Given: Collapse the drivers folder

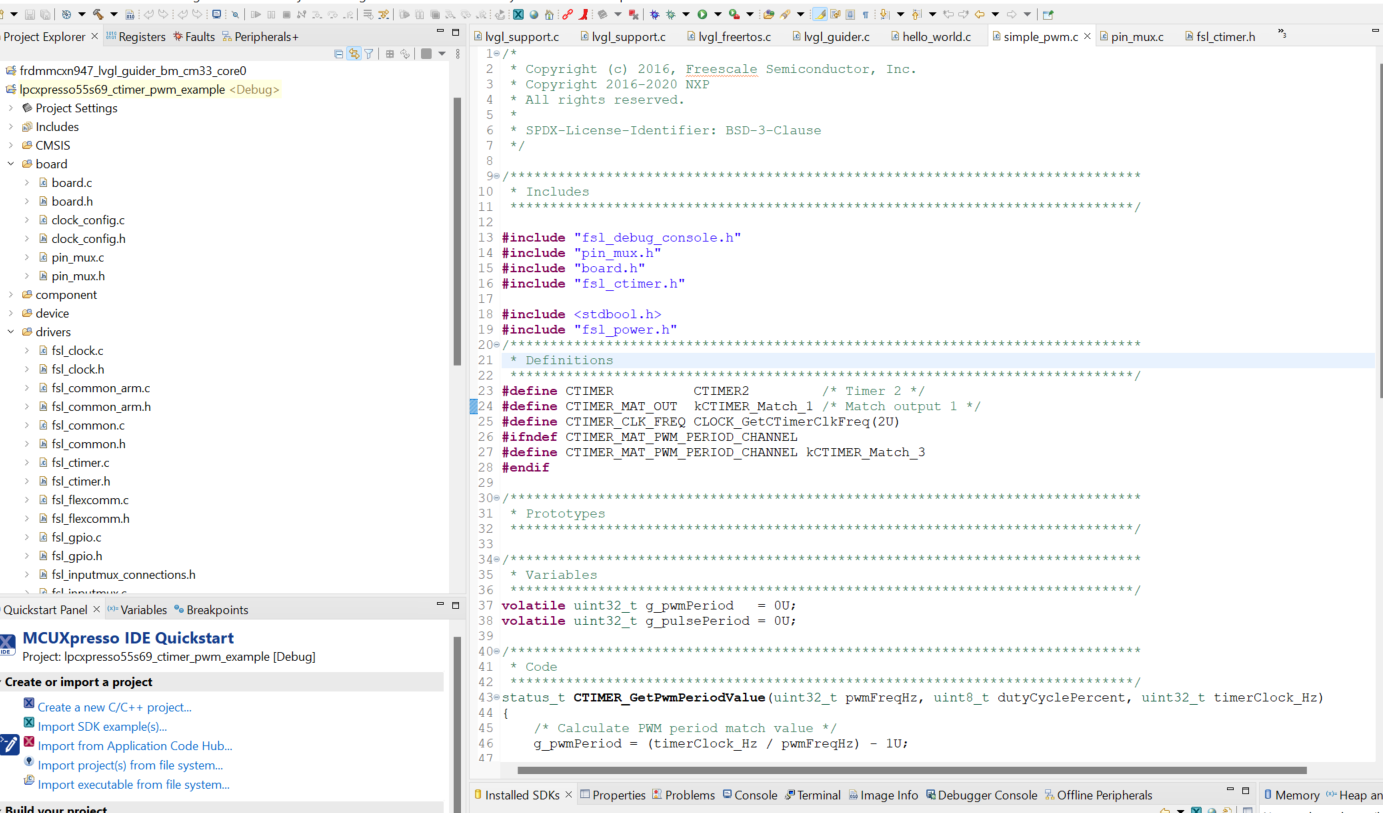Looking at the screenshot, I should (x=11, y=332).
